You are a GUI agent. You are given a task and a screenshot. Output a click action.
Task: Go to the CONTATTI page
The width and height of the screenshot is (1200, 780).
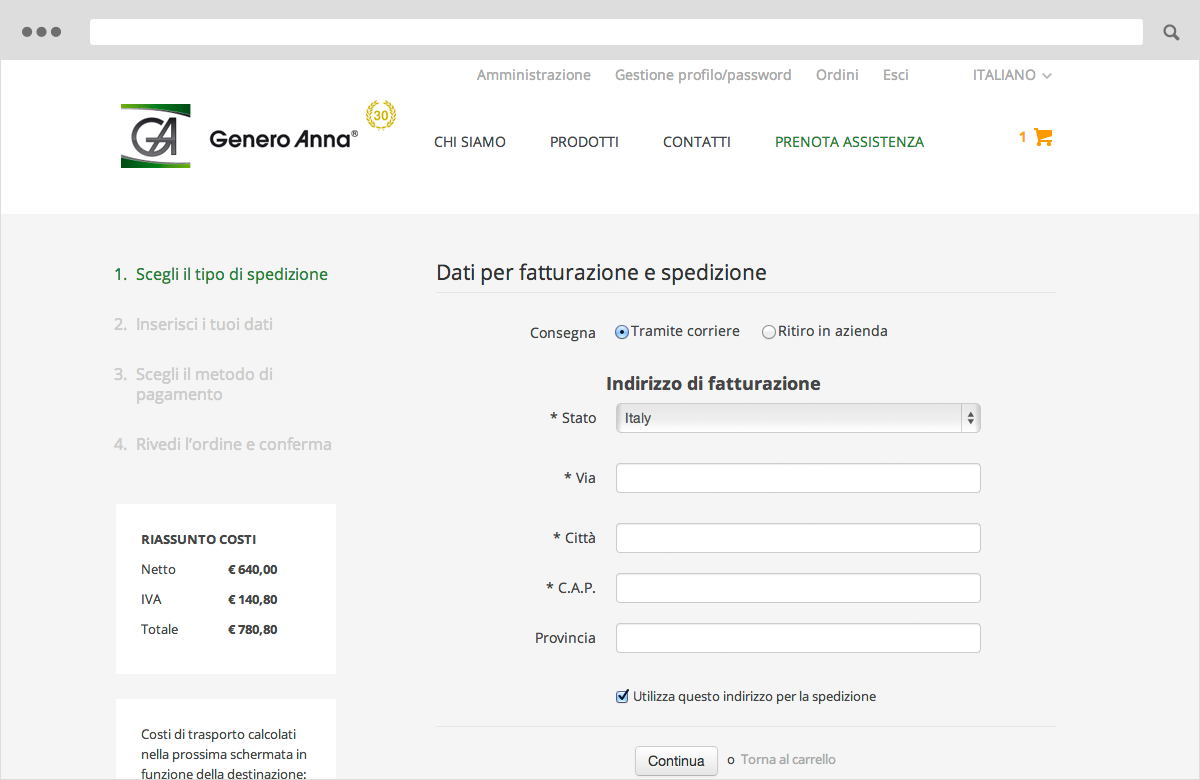696,142
